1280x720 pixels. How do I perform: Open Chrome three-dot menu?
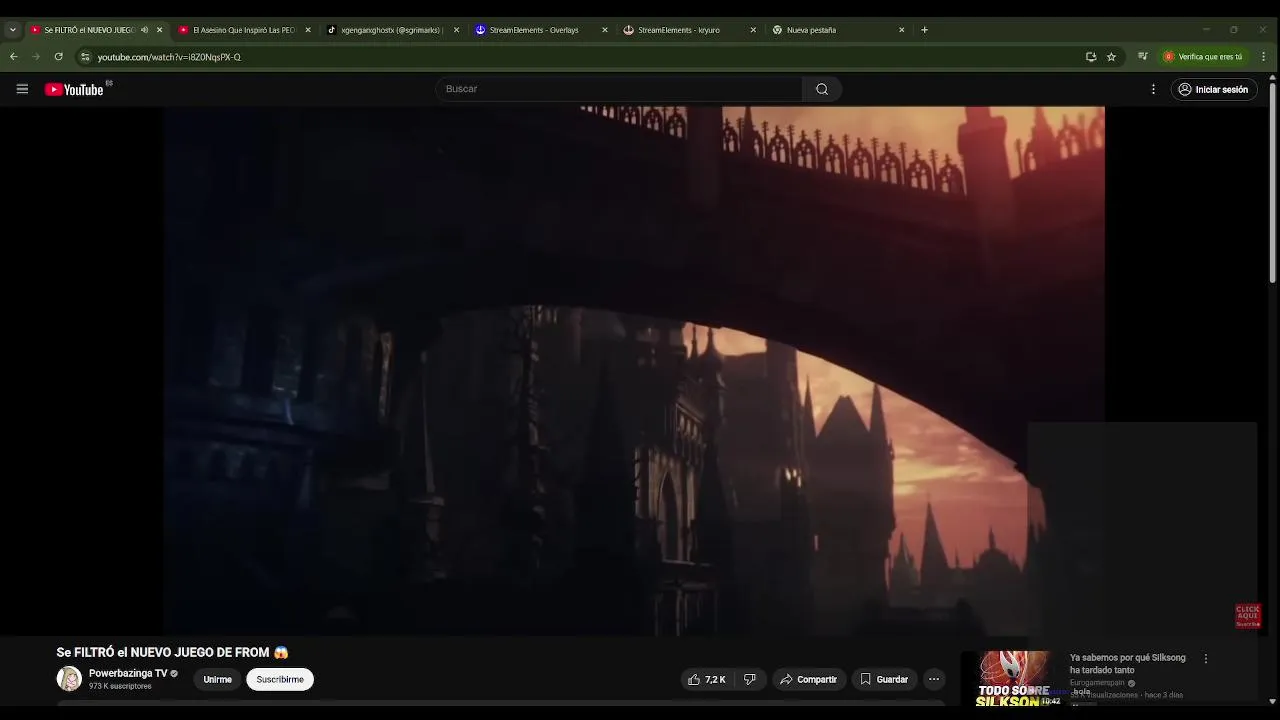pos(1264,57)
